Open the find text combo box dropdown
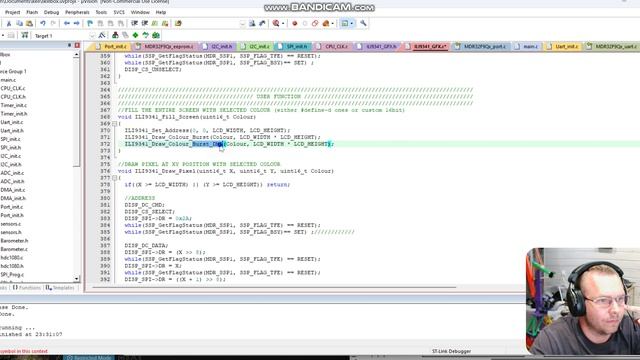This screenshot has width=640, height=360. (x=242, y=24)
